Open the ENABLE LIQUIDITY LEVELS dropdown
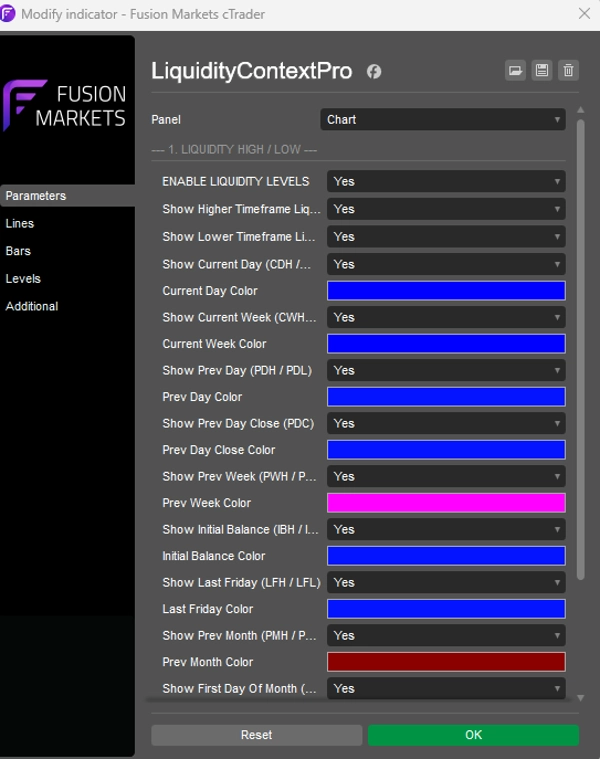 [446, 182]
